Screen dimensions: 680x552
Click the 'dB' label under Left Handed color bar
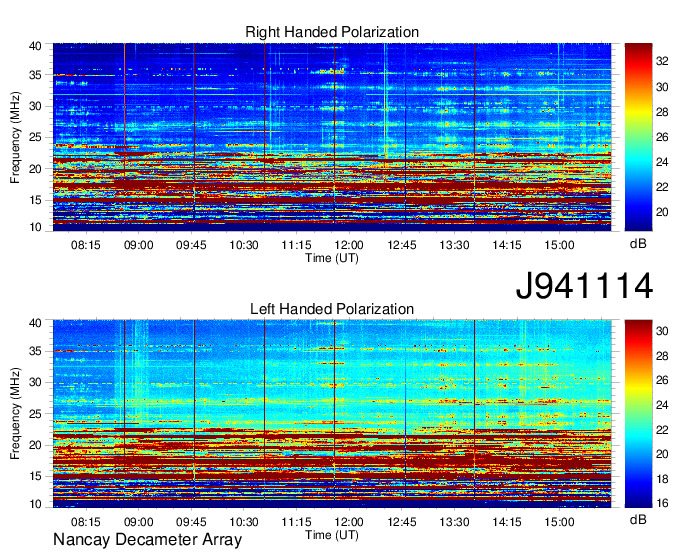[x=638, y=519]
